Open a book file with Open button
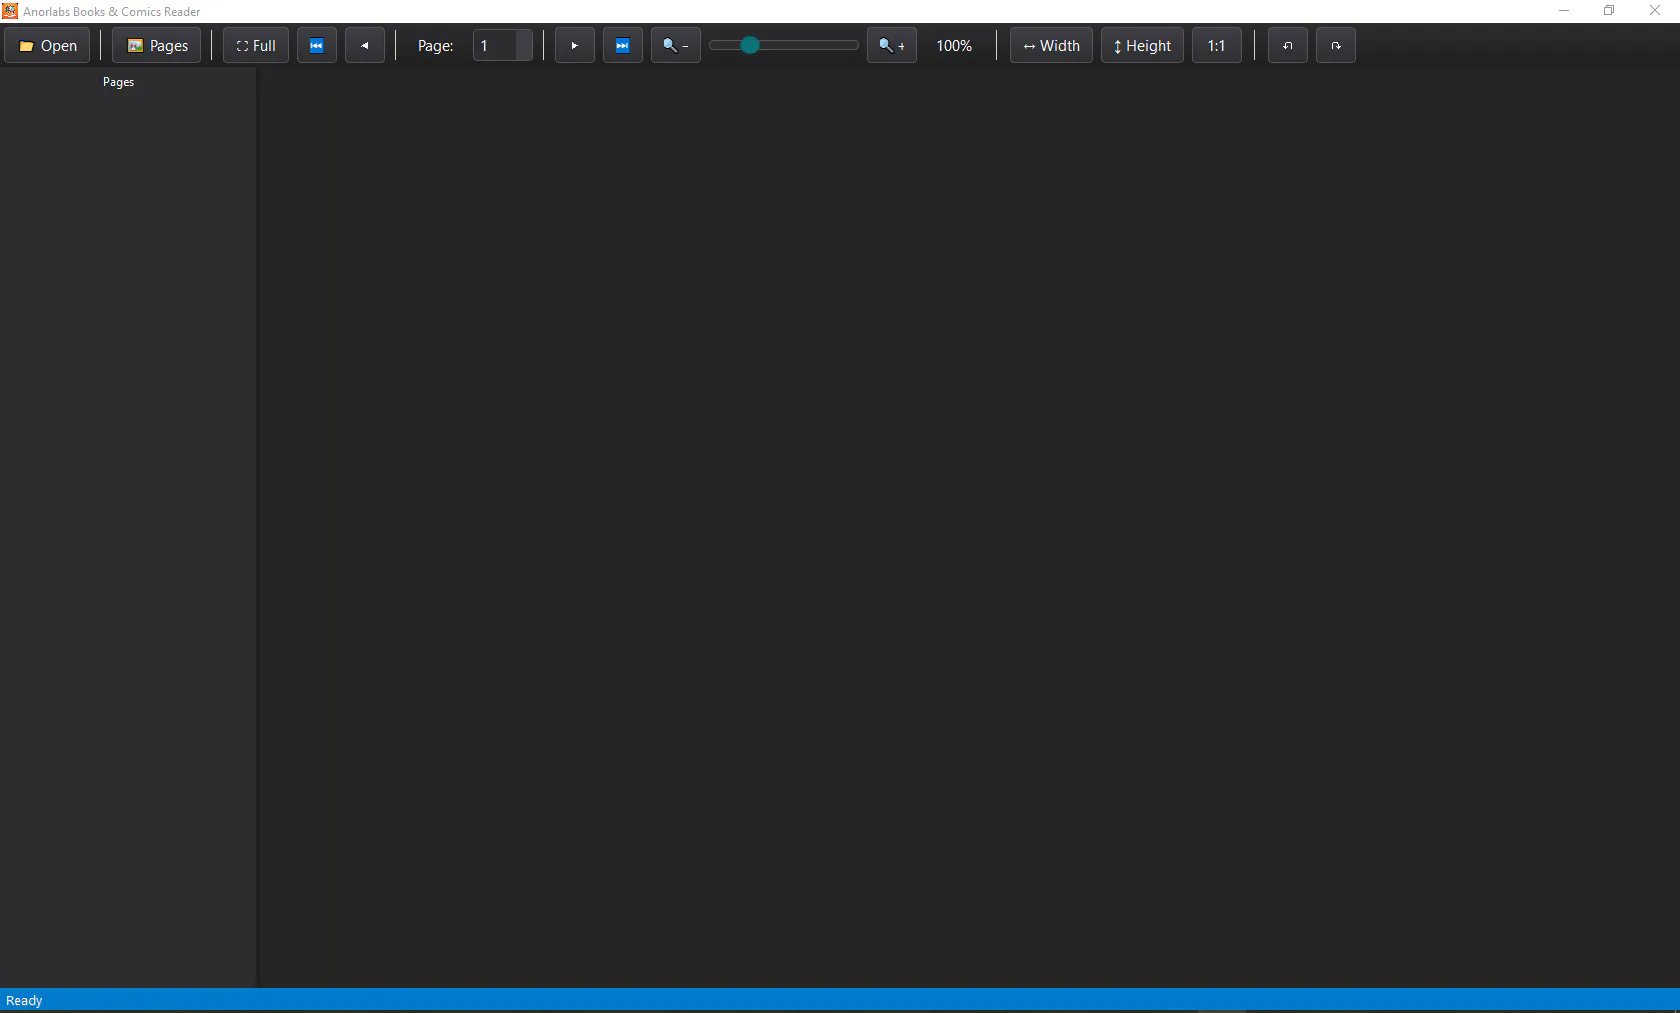This screenshot has width=1680, height=1013. tap(47, 46)
